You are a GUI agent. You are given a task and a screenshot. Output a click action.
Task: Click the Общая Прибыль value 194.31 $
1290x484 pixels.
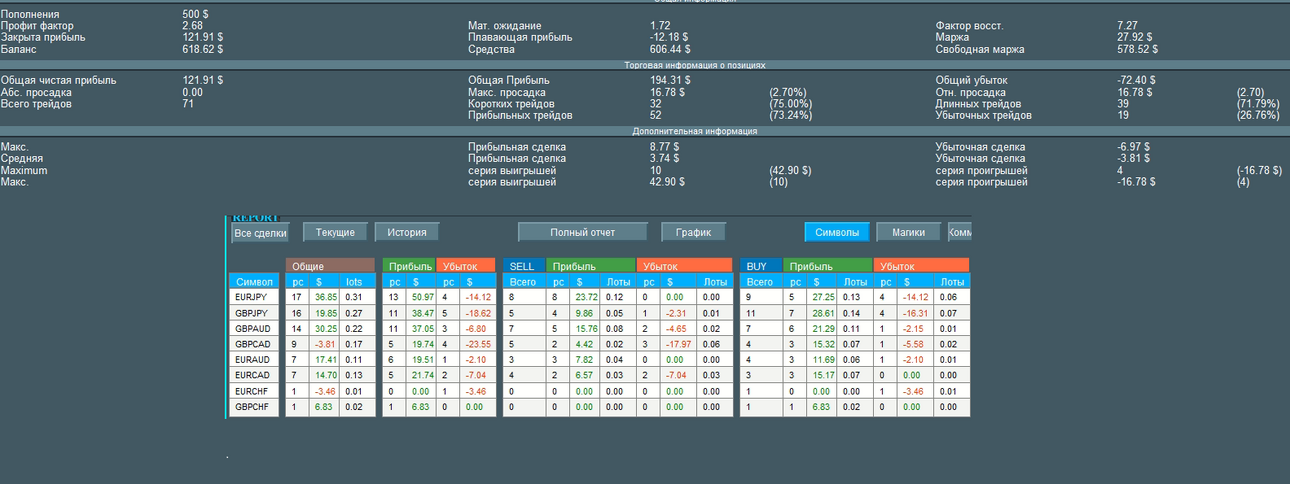670,80
